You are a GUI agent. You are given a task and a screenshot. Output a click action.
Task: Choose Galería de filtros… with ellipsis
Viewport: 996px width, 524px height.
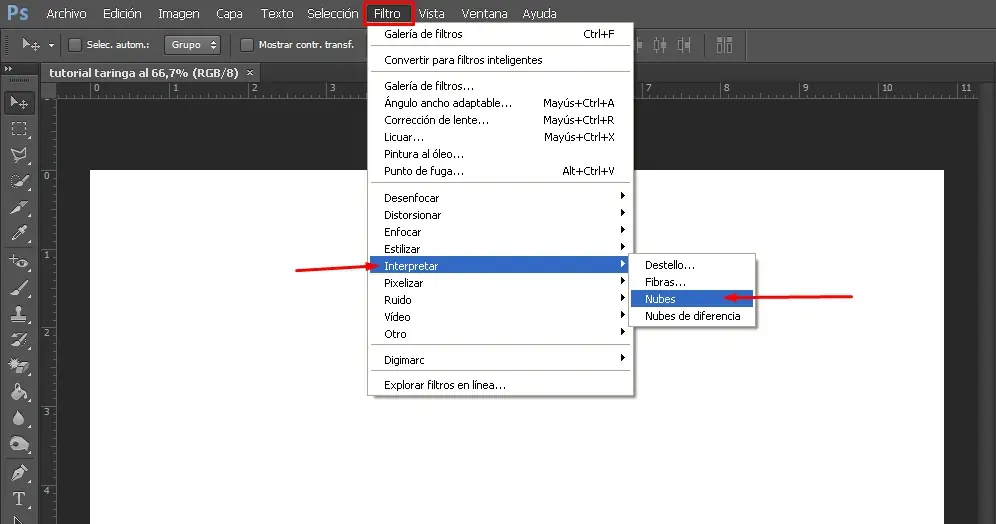(501, 86)
